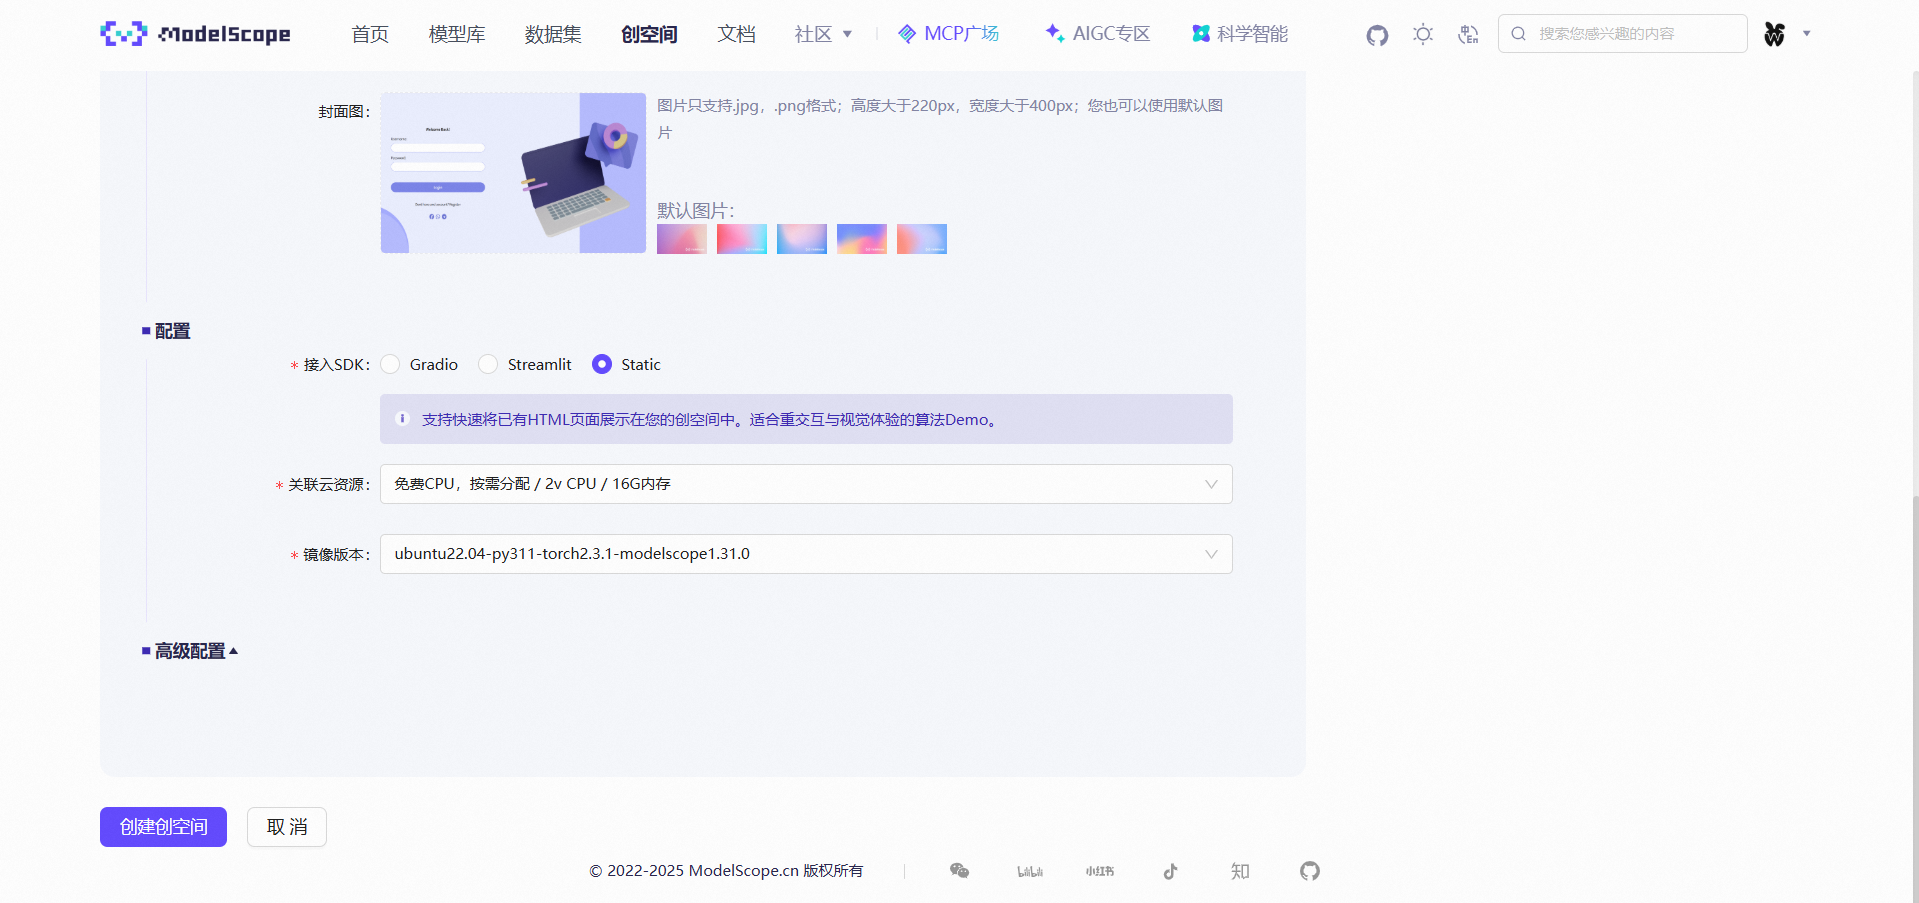Open the WeChat icon in the footer

pyautogui.click(x=959, y=871)
